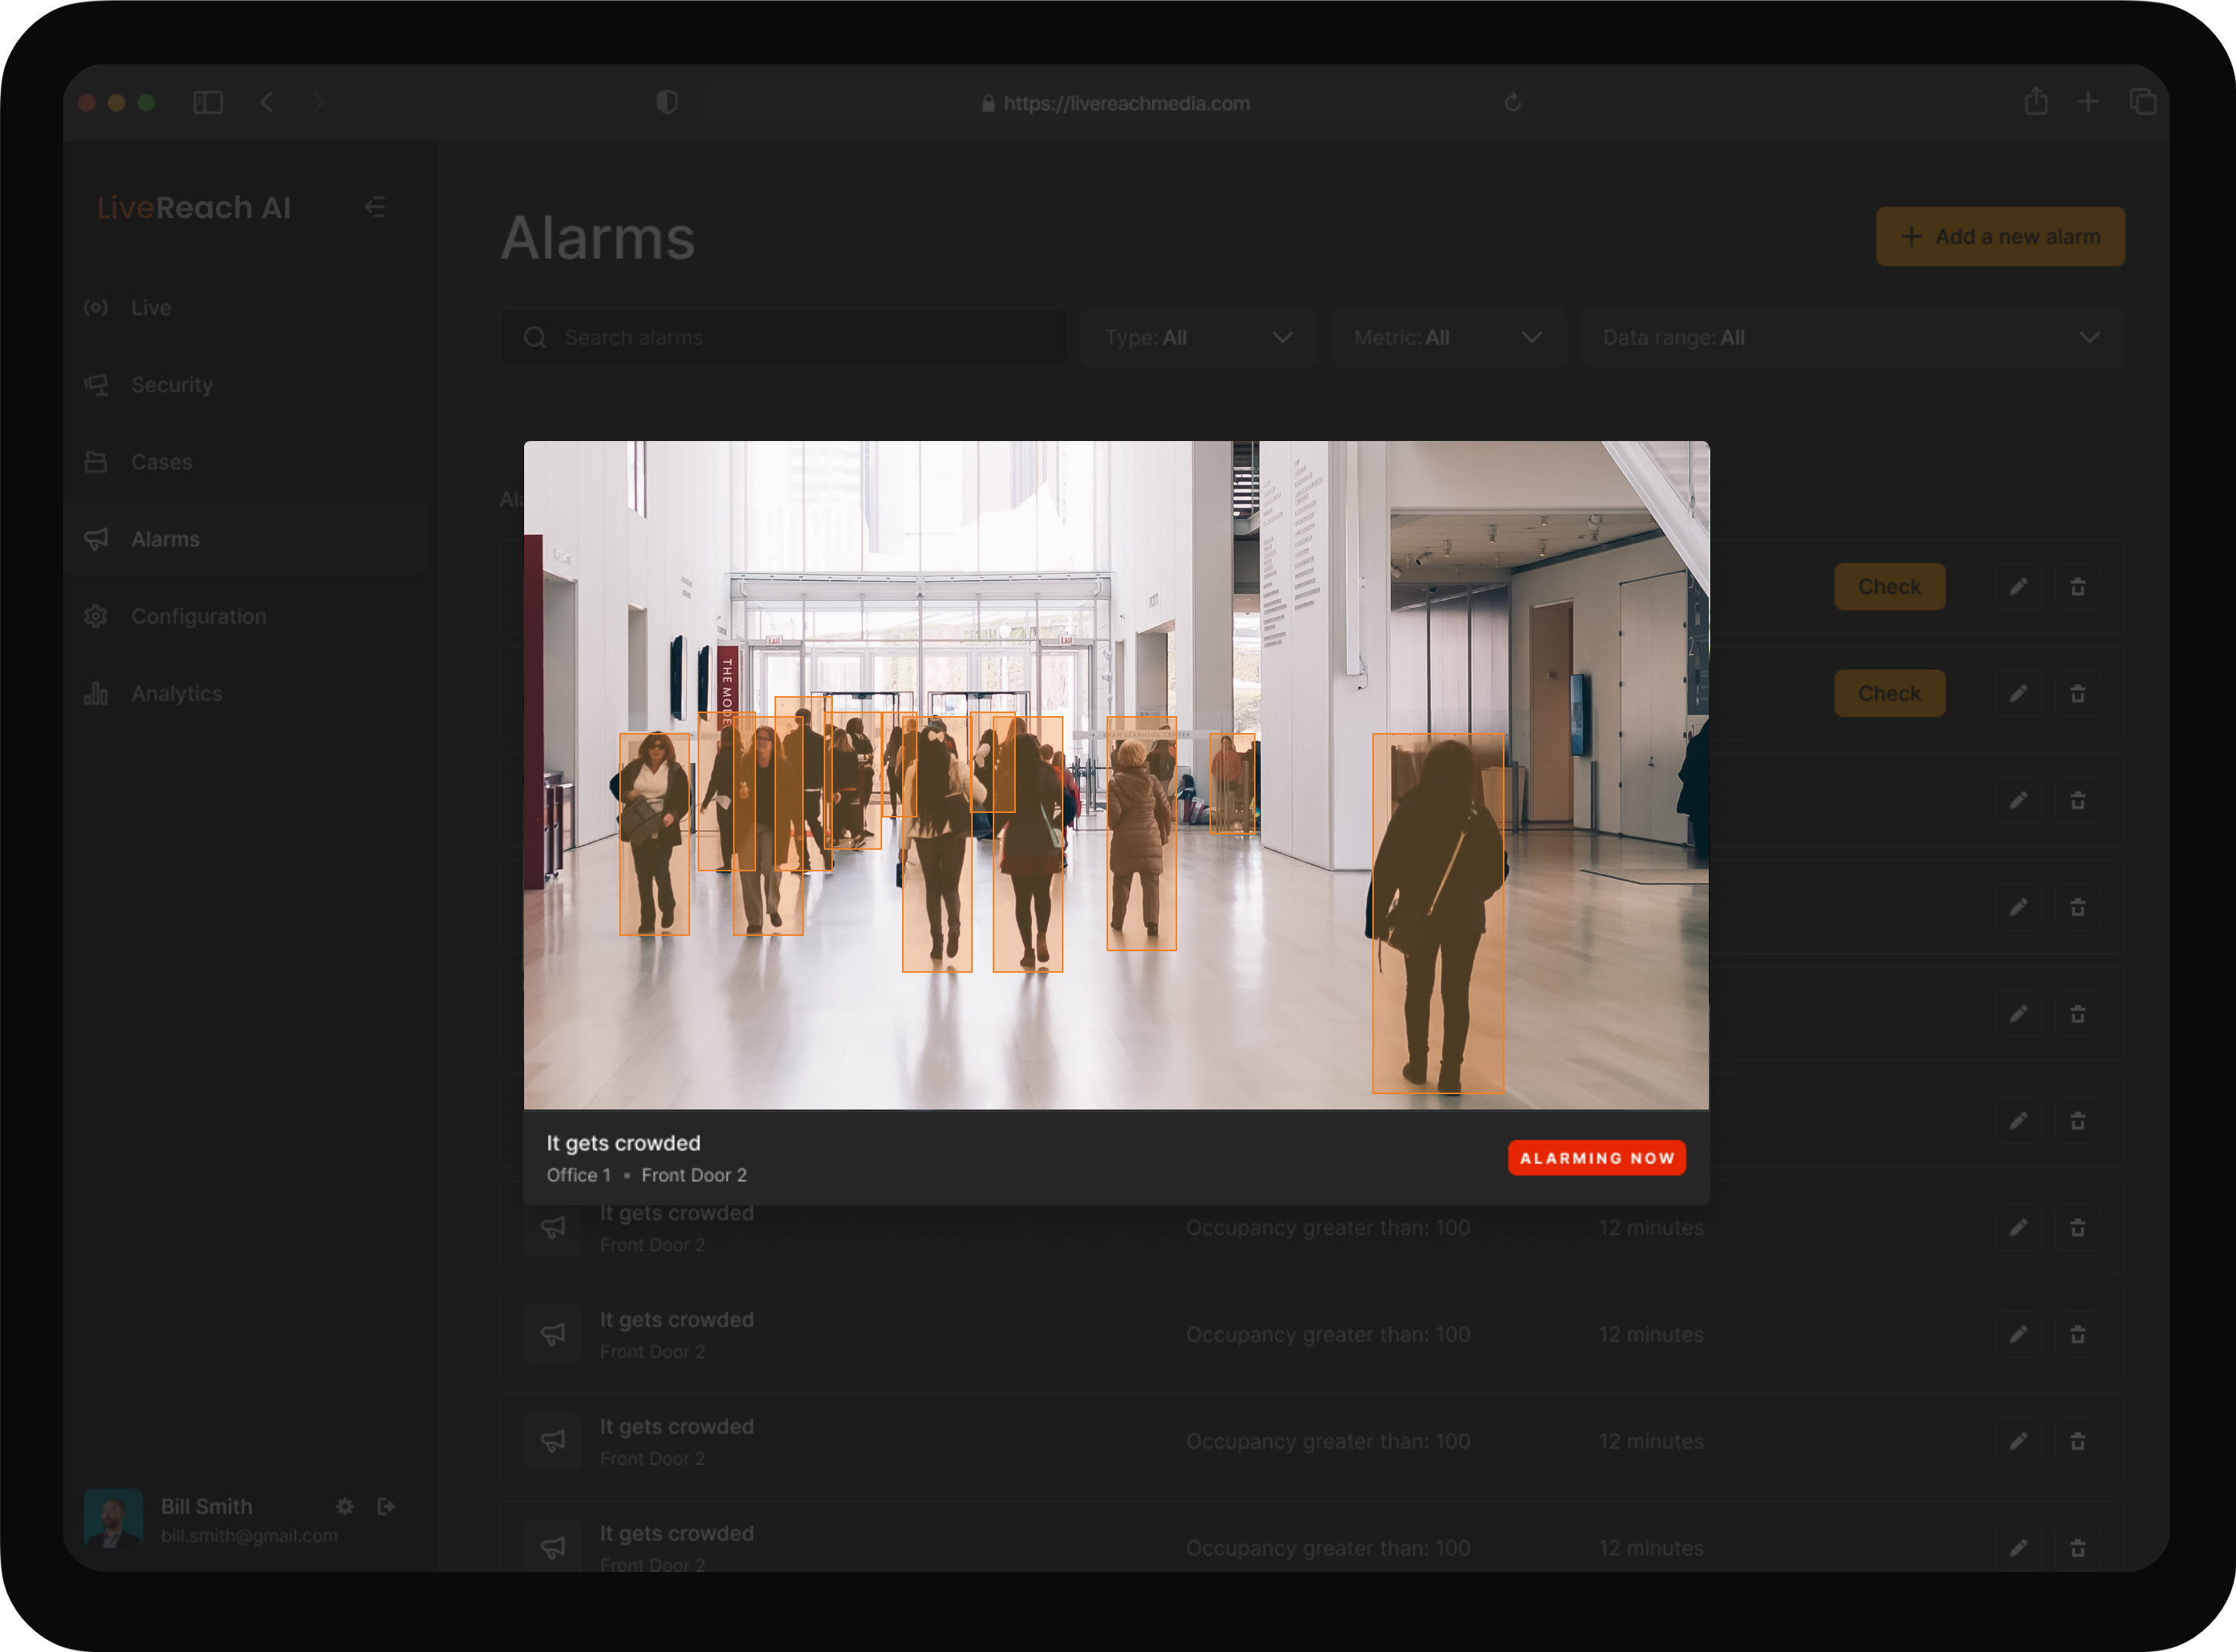The image size is (2236, 1652).
Task: Delete the alarm beside the second Check button
Action: click(2078, 694)
